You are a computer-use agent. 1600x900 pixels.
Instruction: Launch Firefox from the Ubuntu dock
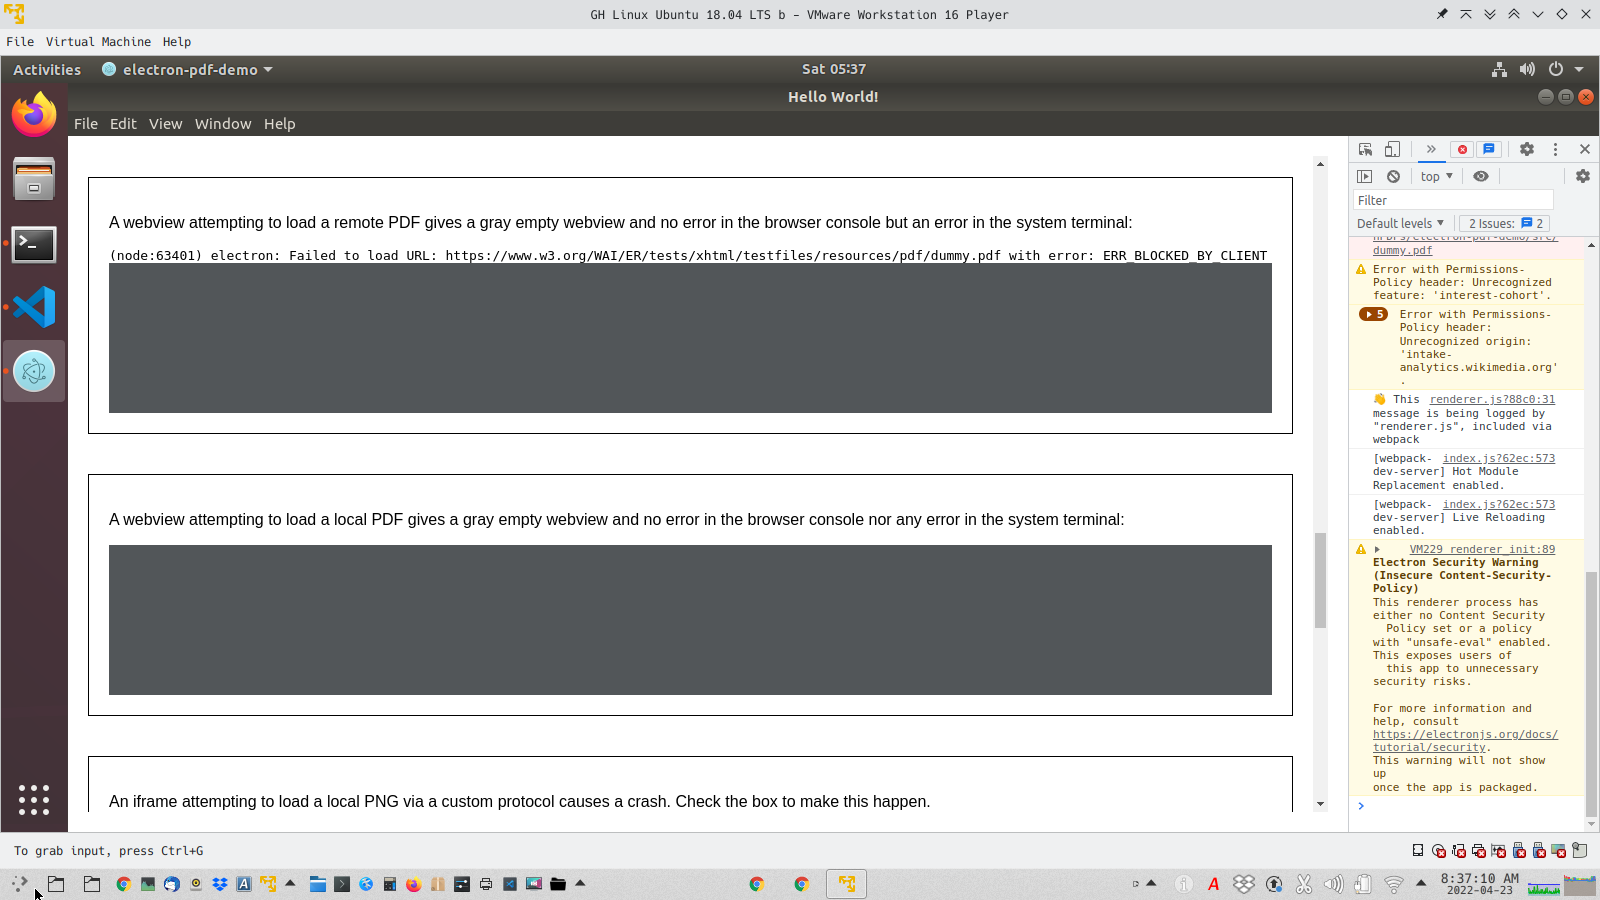pyautogui.click(x=33, y=114)
